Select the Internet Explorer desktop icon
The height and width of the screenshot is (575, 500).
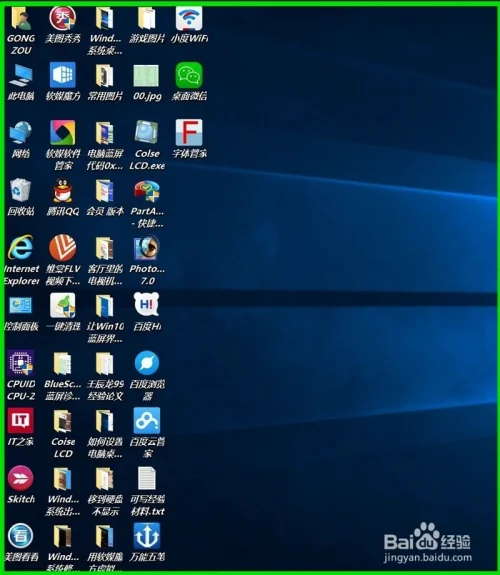tap(21, 247)
